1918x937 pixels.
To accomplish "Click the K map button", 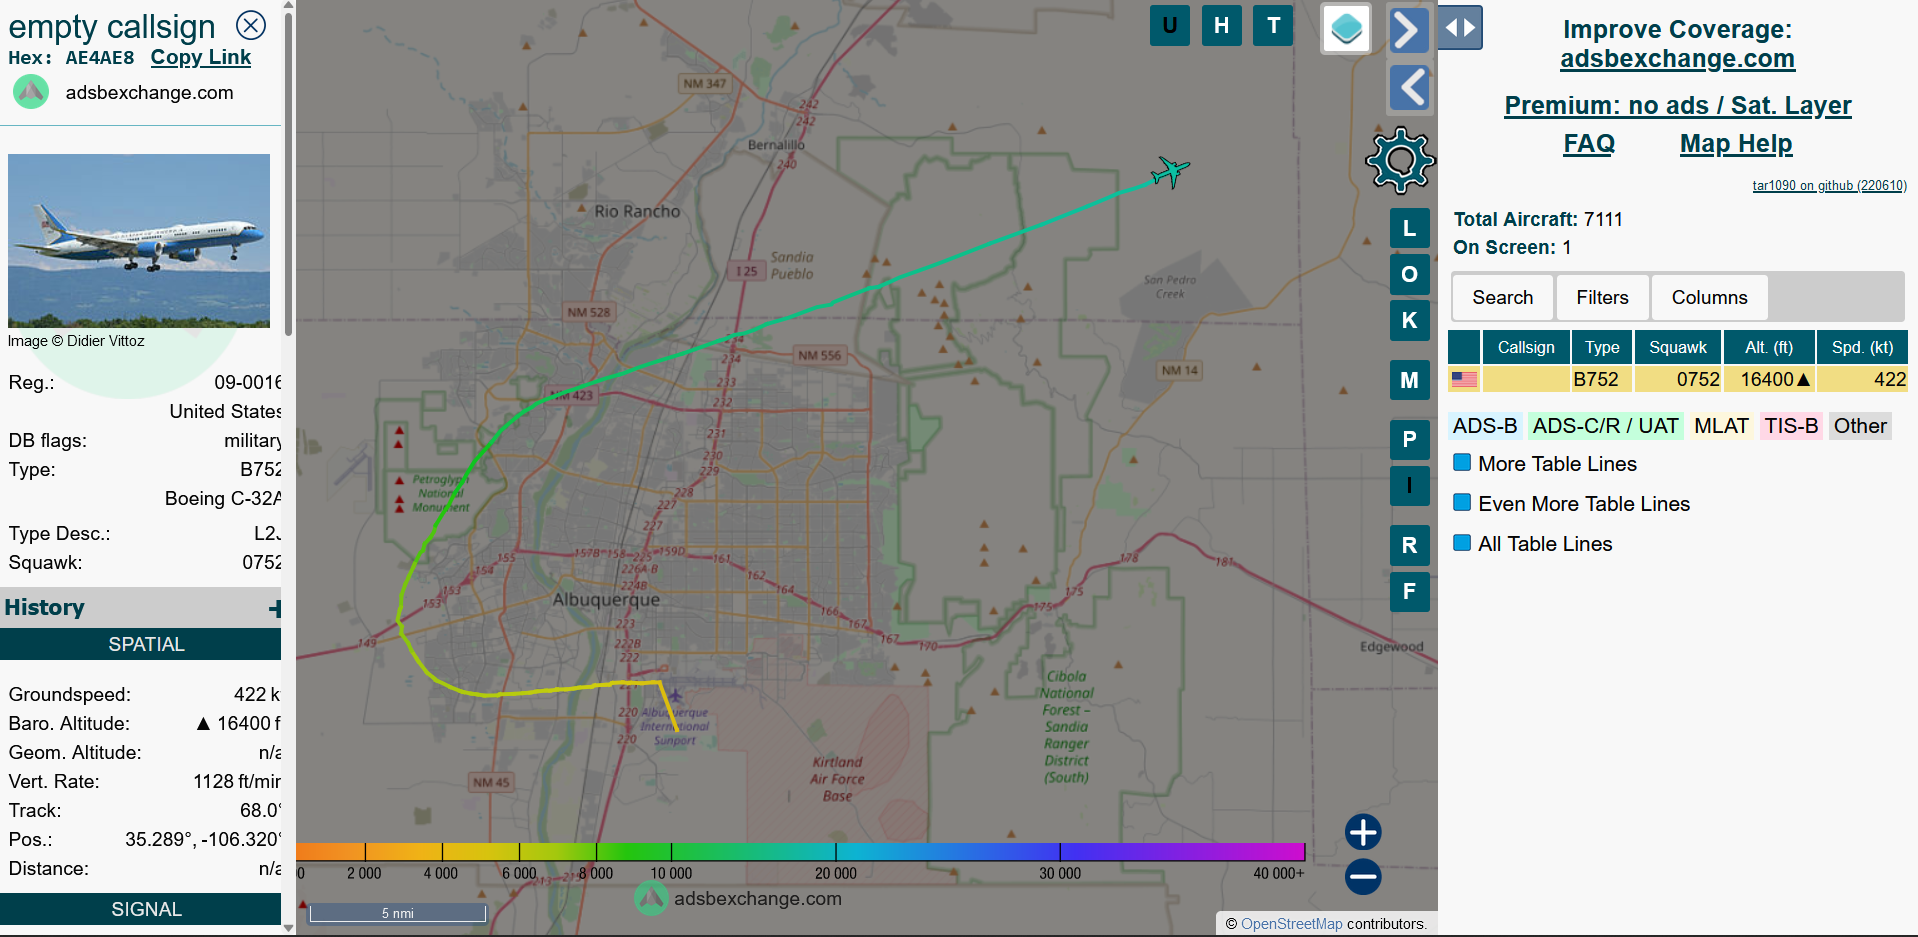I will (x=1409, y=320).
